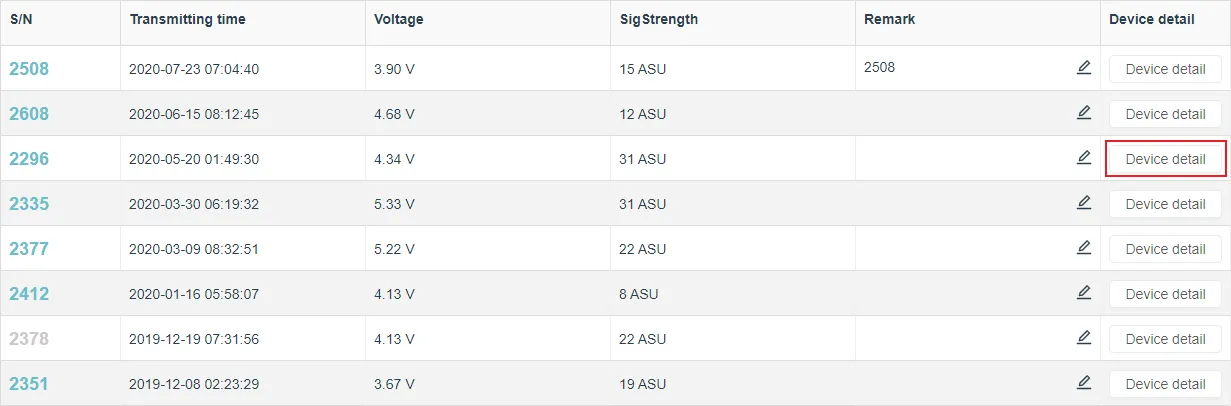This screenshot has width=1231, height=406.
Task: Open Device detail for 2508
Action: point(1165,69)
